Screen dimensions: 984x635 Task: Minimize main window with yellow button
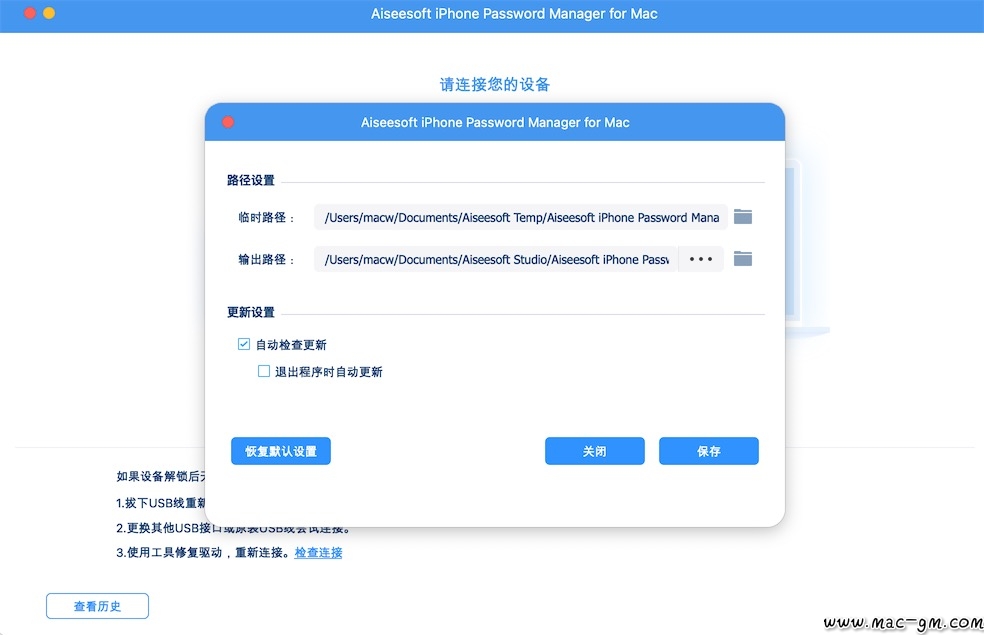point(49,13)
